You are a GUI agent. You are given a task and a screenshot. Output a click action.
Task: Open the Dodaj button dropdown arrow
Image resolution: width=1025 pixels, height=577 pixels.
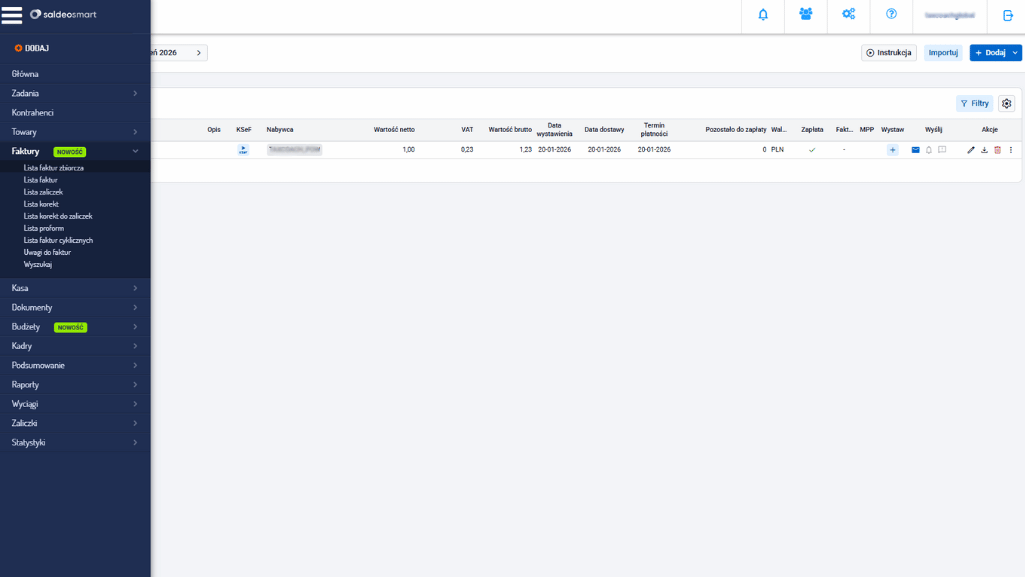1015,53
